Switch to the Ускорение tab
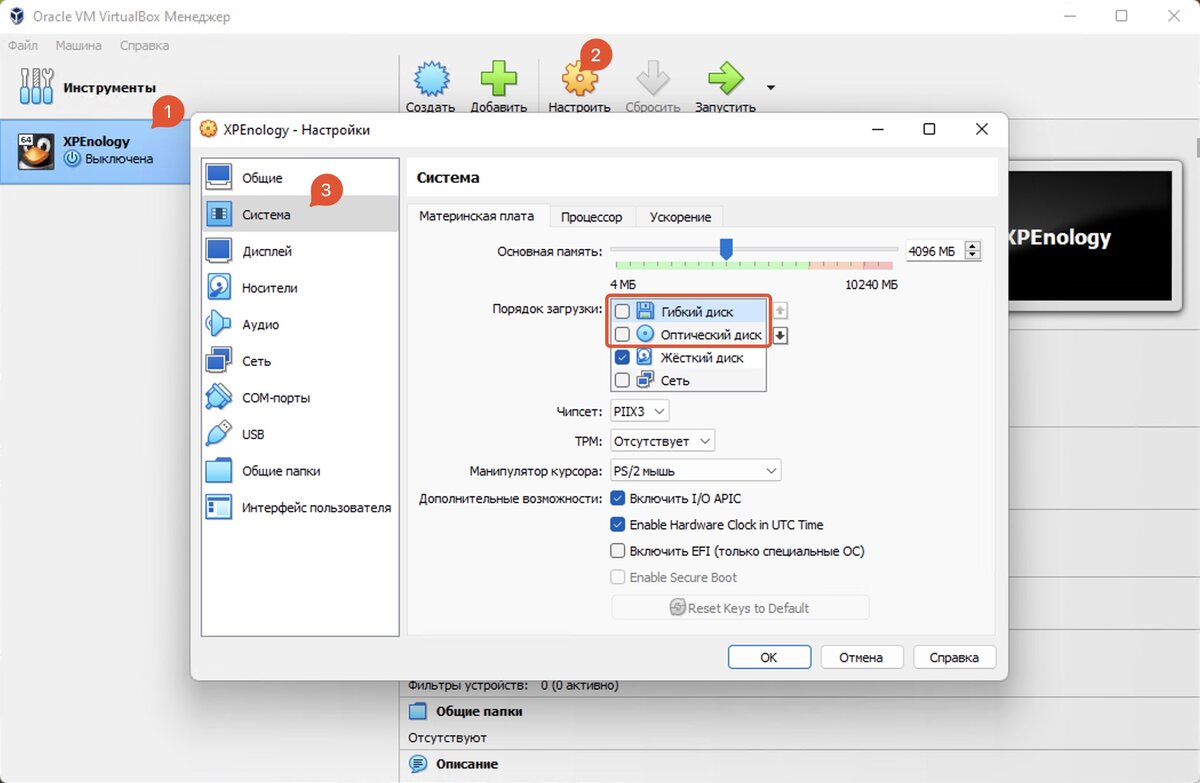This screenshot has width=1200, height=783. pyautogui.click(x=680, y=217)
